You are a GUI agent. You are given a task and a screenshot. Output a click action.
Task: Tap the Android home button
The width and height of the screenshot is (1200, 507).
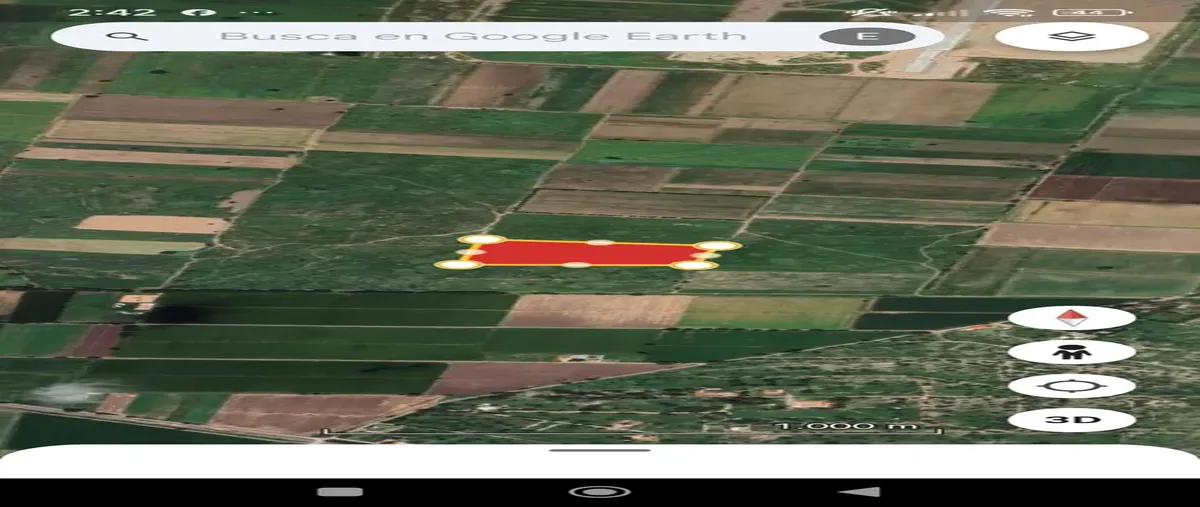click(x=599, y=492)
